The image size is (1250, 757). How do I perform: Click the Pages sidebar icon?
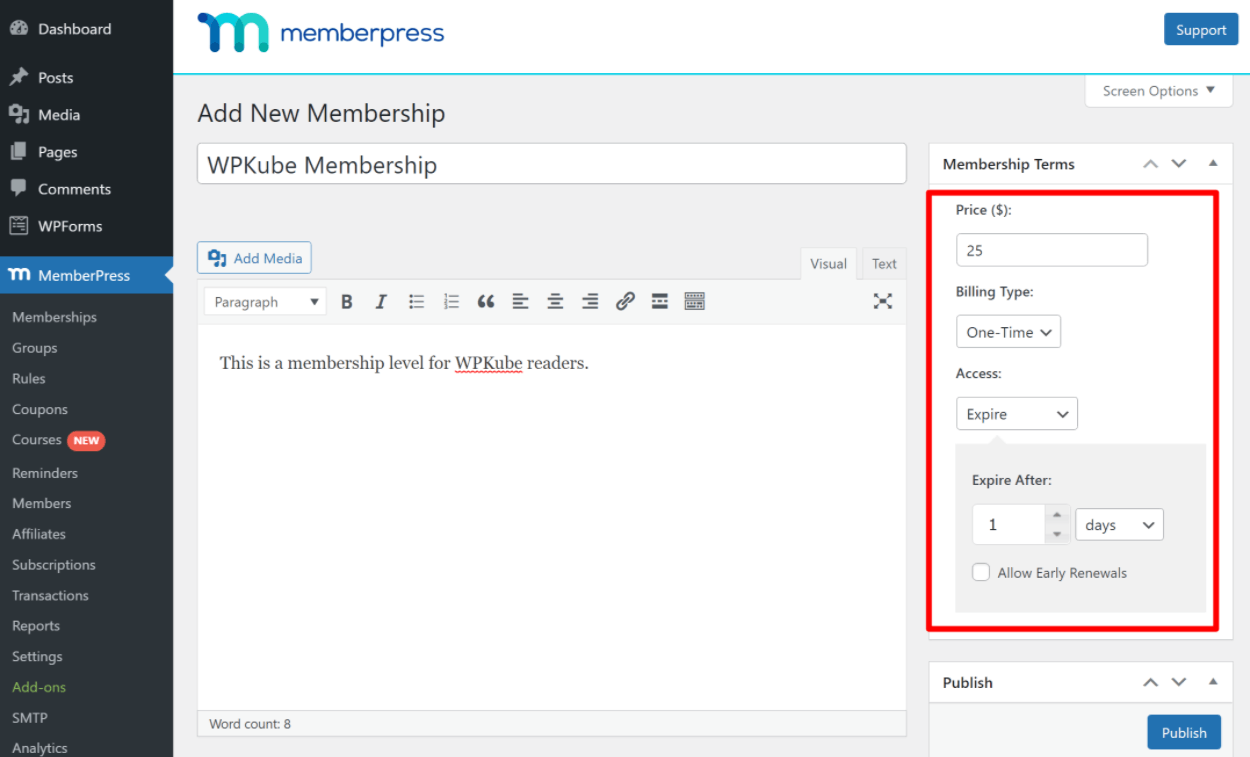[19, 152]
